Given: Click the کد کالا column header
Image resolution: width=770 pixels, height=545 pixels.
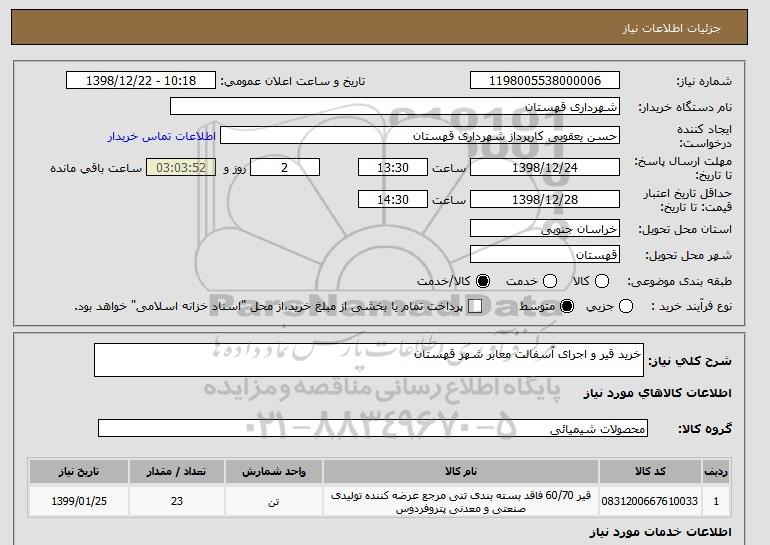Looking at the screenshot, I should tap(650, 471).
